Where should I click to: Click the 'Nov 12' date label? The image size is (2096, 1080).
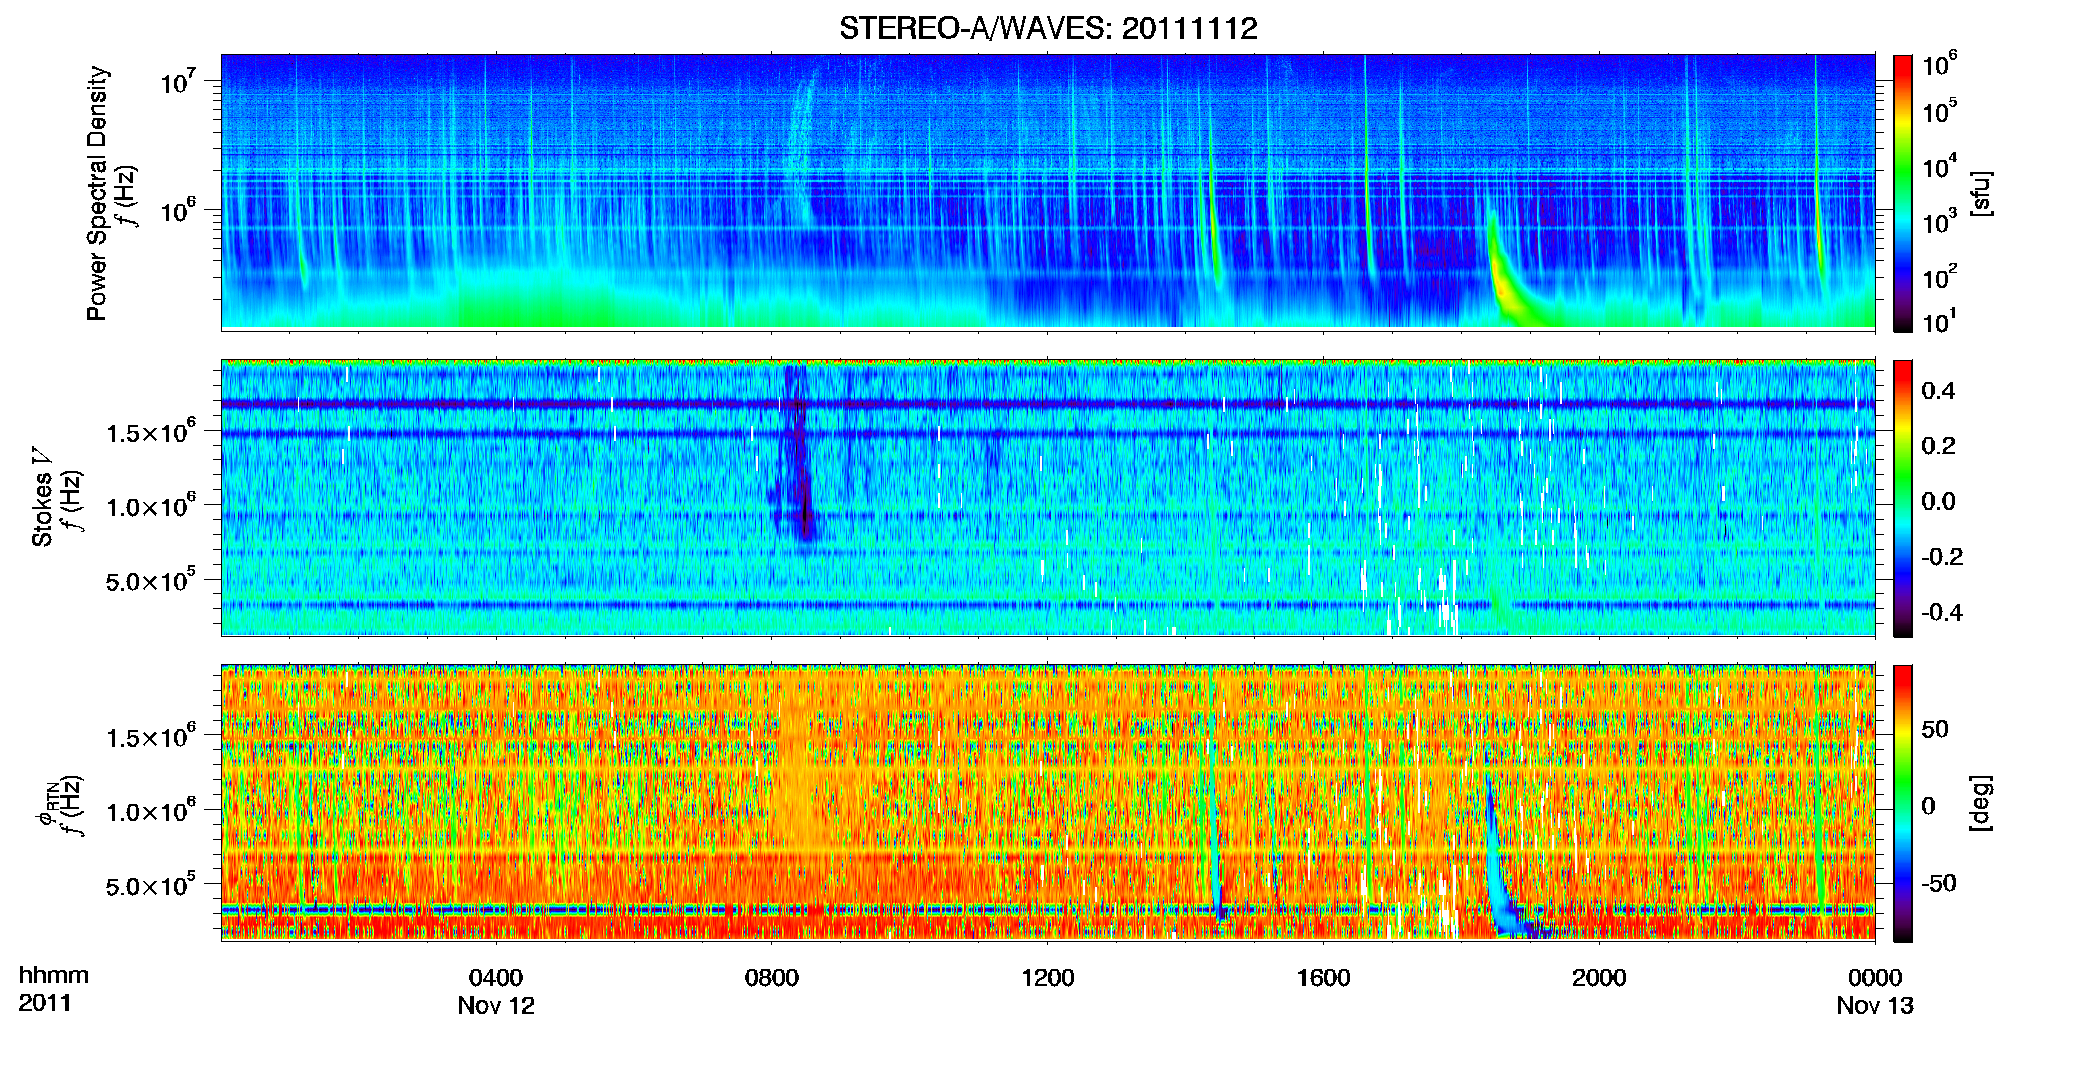(496, 1005)
